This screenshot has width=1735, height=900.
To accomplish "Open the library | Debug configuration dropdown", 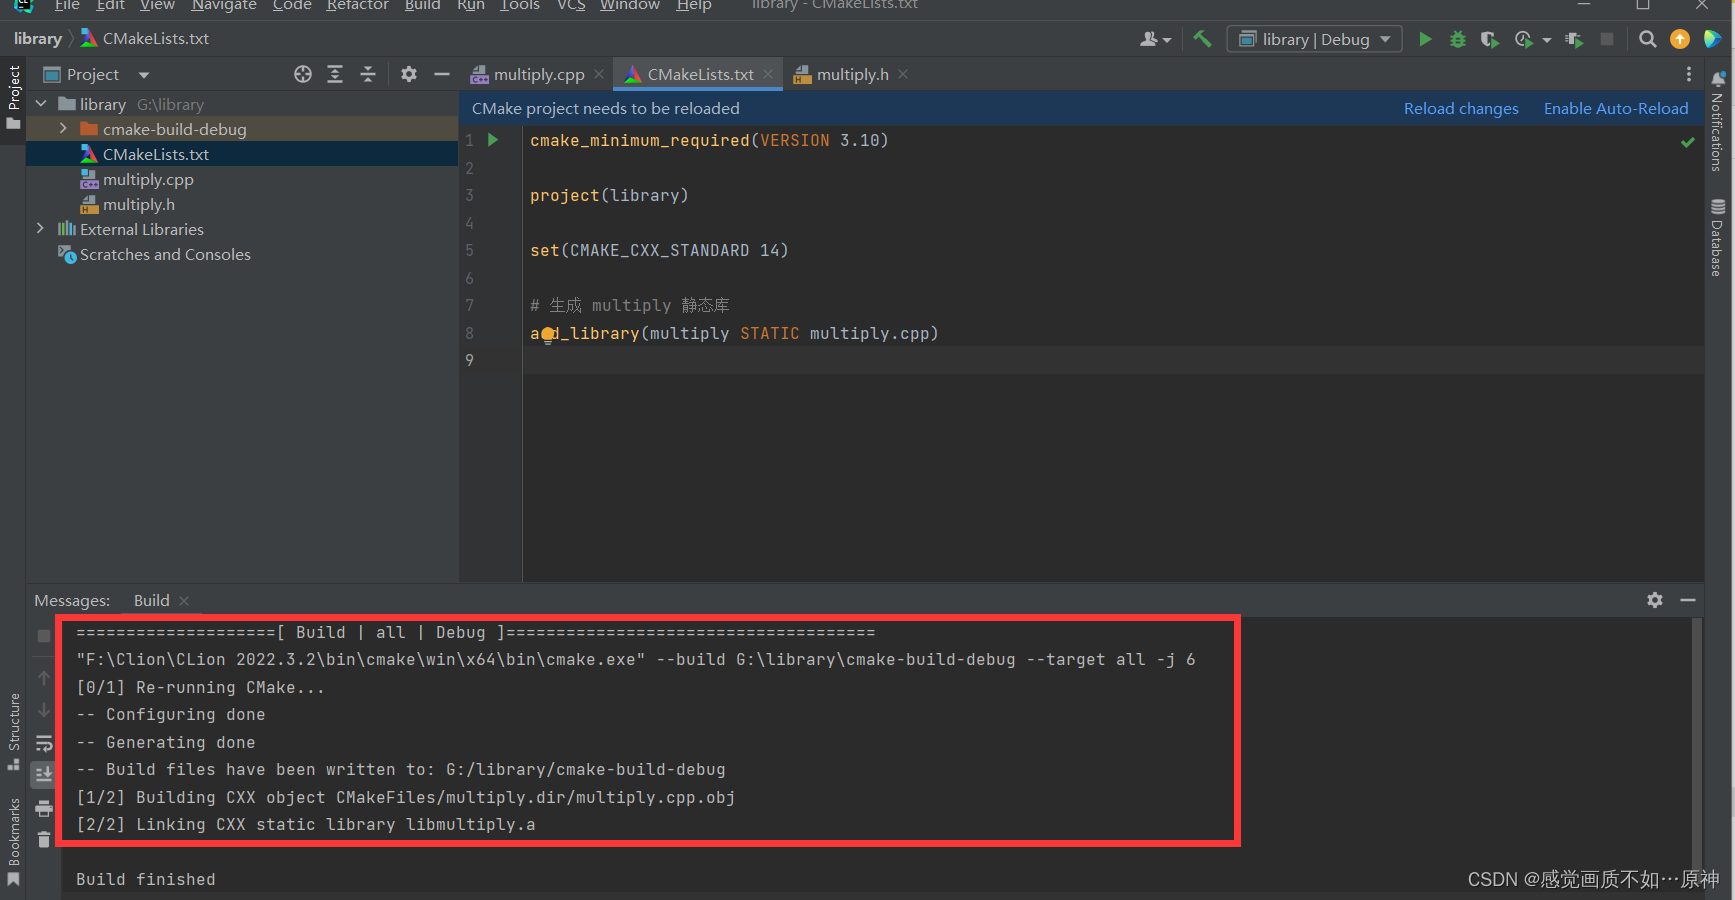I will (x=1313, y=39).
